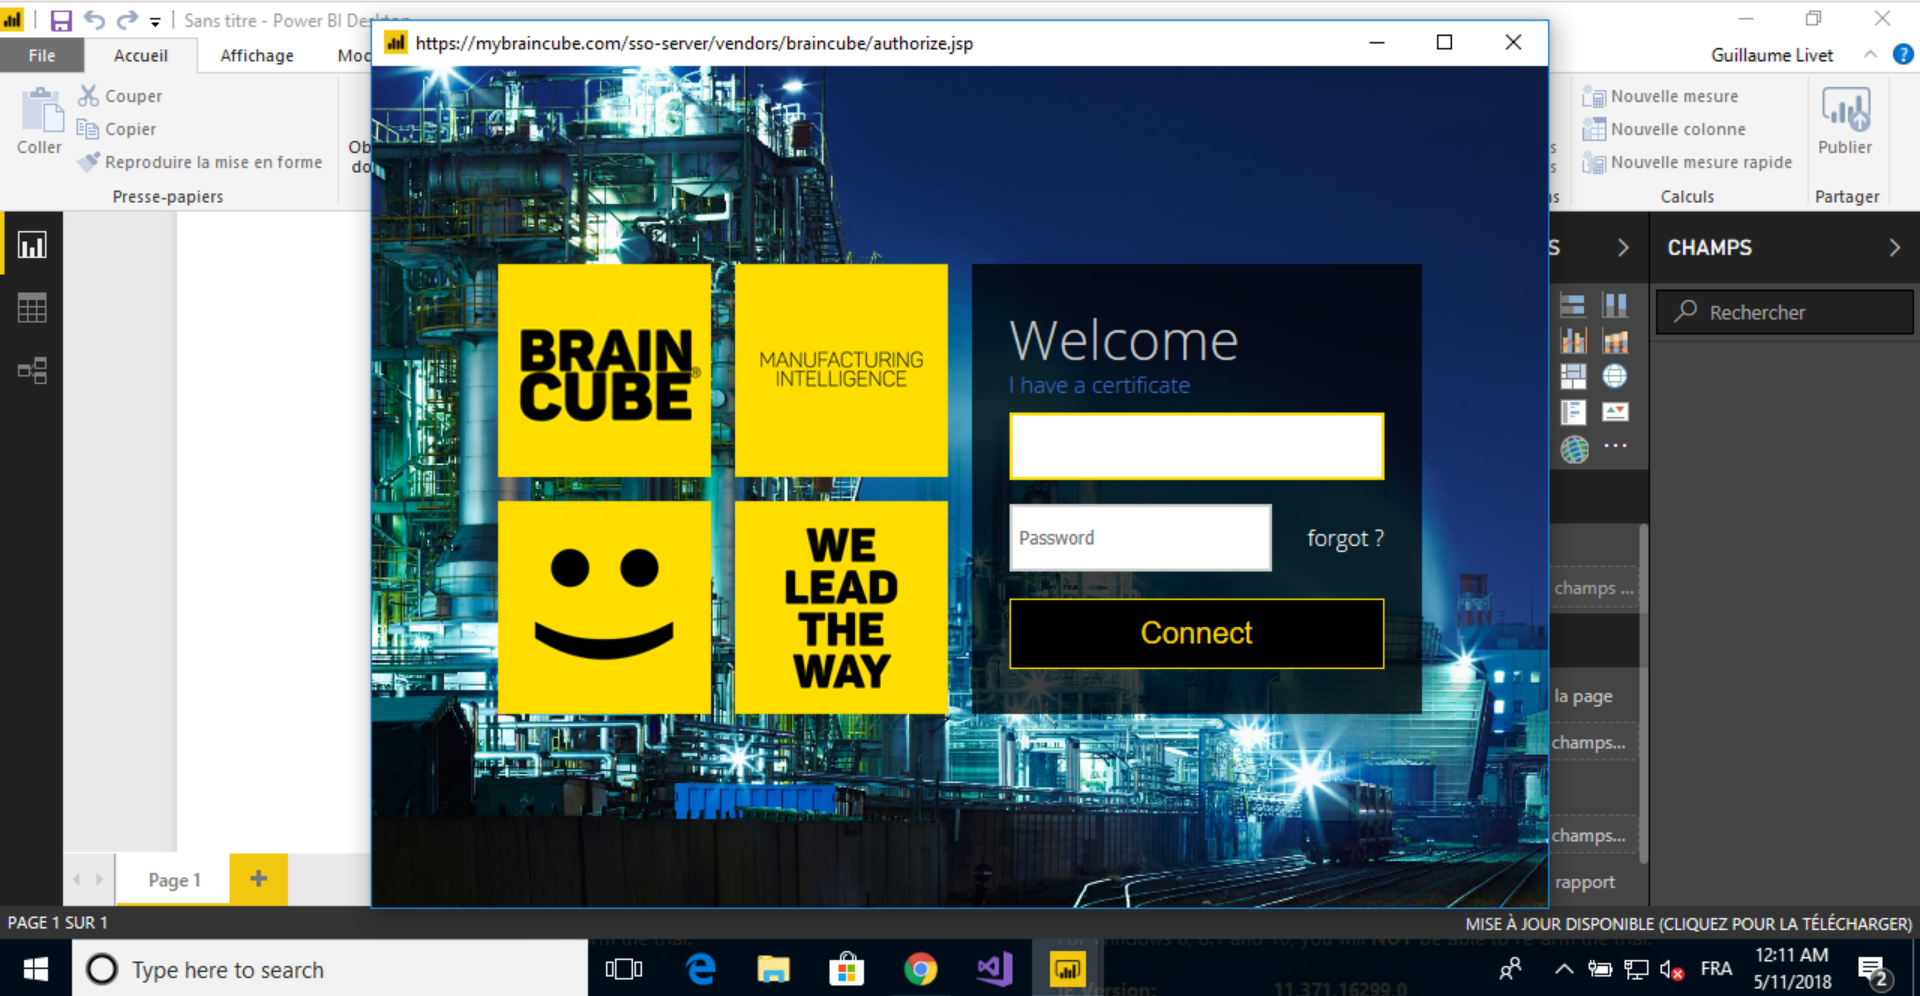
Task: Open the Report view icon in left sidebar
Action: (x=32, y=246)
